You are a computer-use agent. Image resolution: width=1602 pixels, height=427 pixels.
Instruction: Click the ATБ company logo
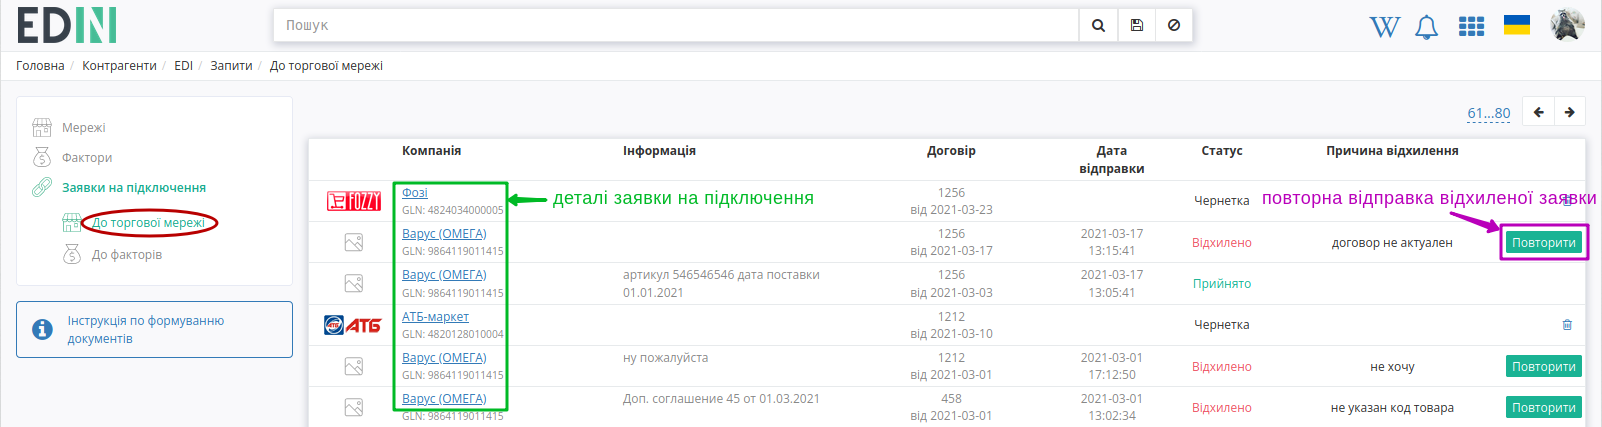point(353,325)
